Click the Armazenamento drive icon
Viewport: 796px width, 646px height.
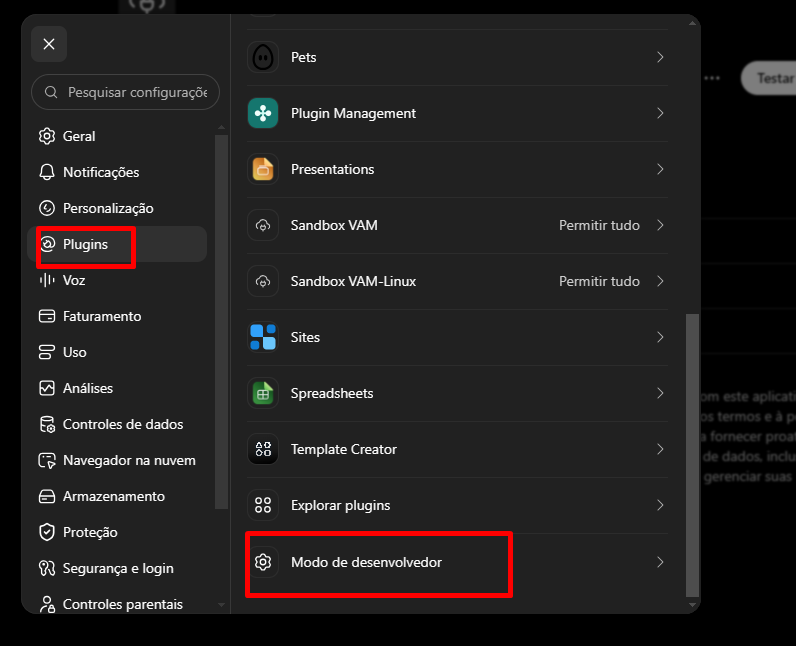47,496
